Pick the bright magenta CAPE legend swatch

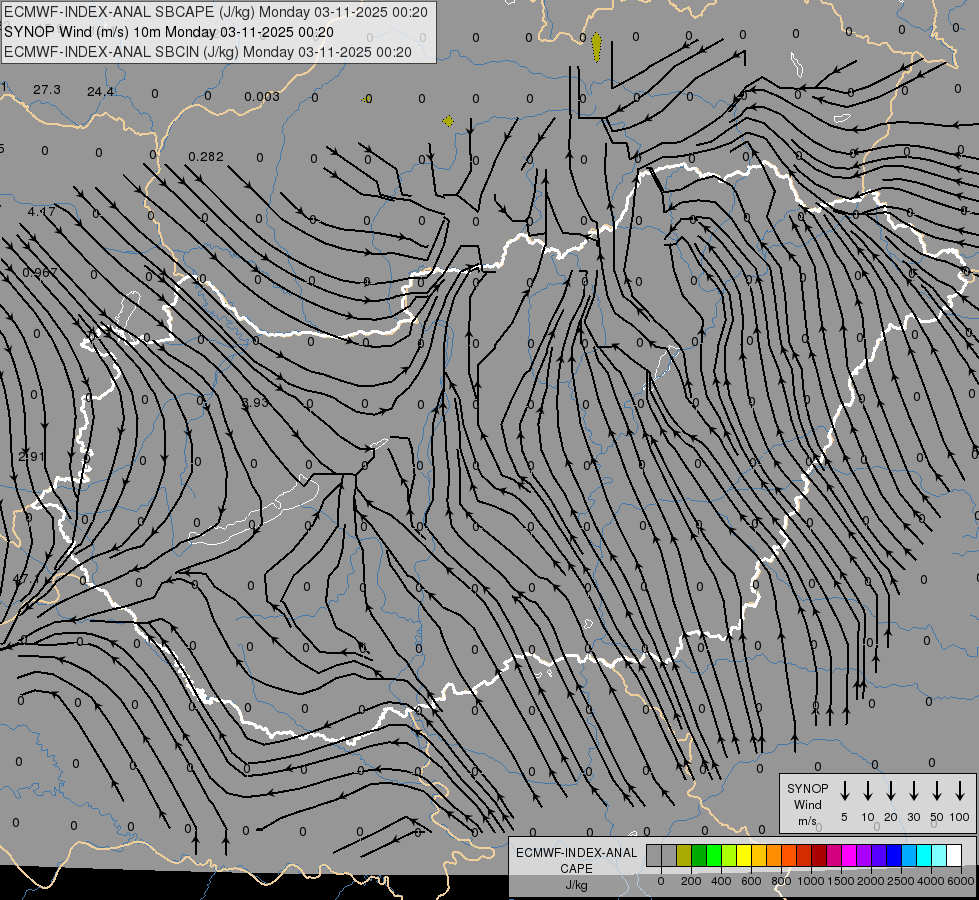coord(850,856)
